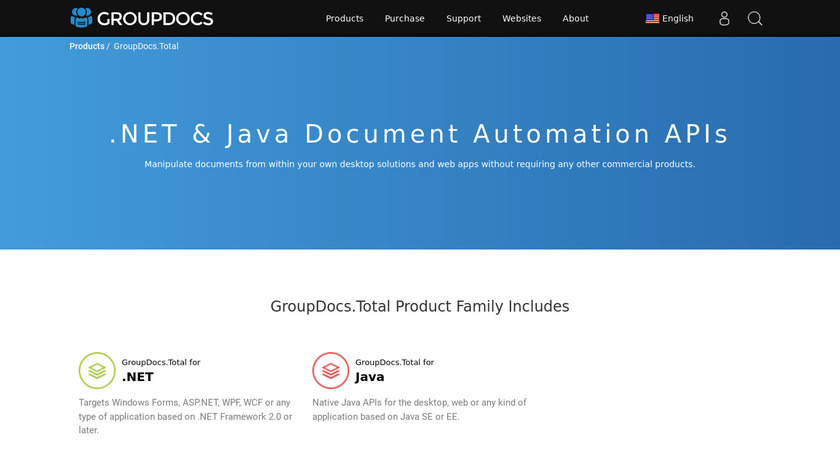The width and height of the screenshot is (840, 472).
Task: Open the Purchase menu
Action: 404,18
